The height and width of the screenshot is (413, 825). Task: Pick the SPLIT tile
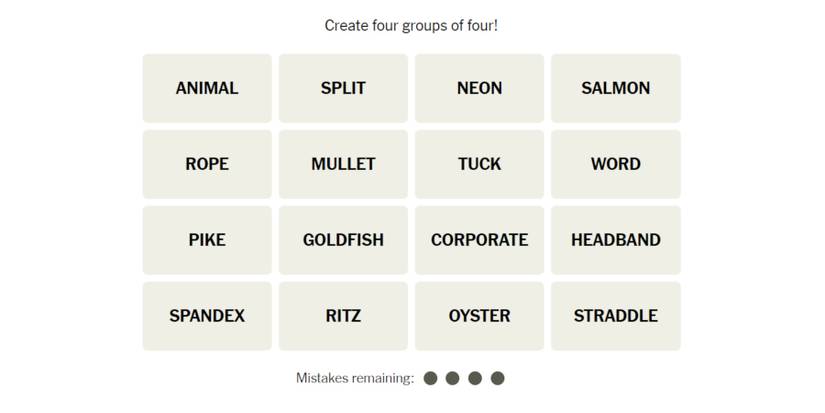coord(343,88)
